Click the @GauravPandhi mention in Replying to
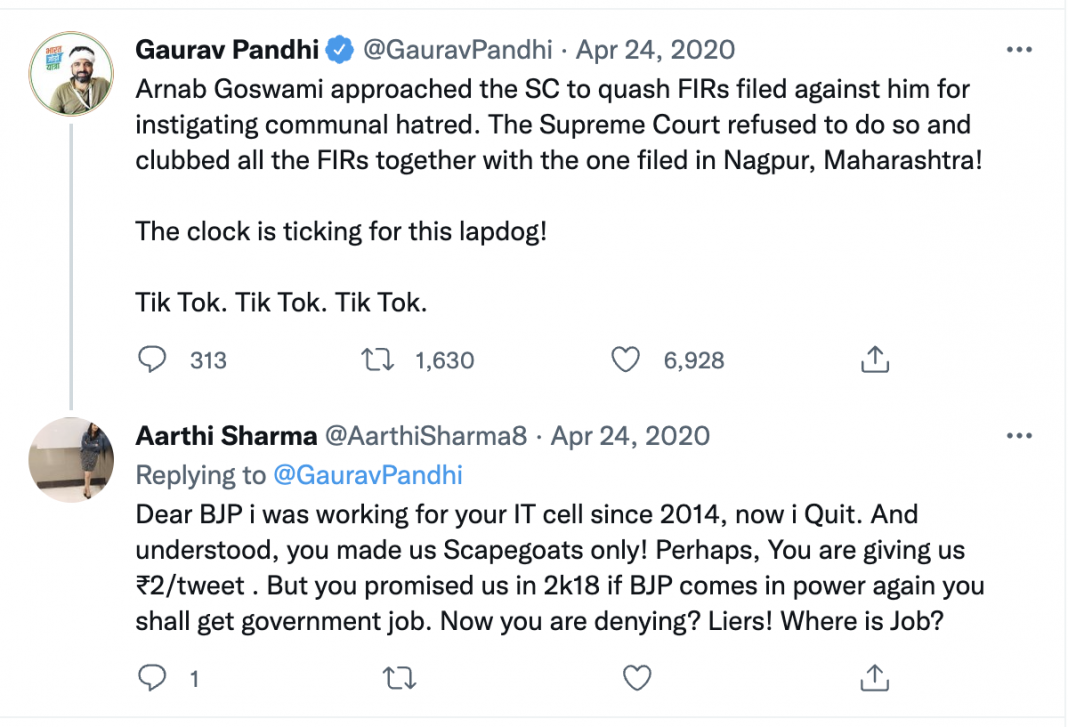 (367, 475)
